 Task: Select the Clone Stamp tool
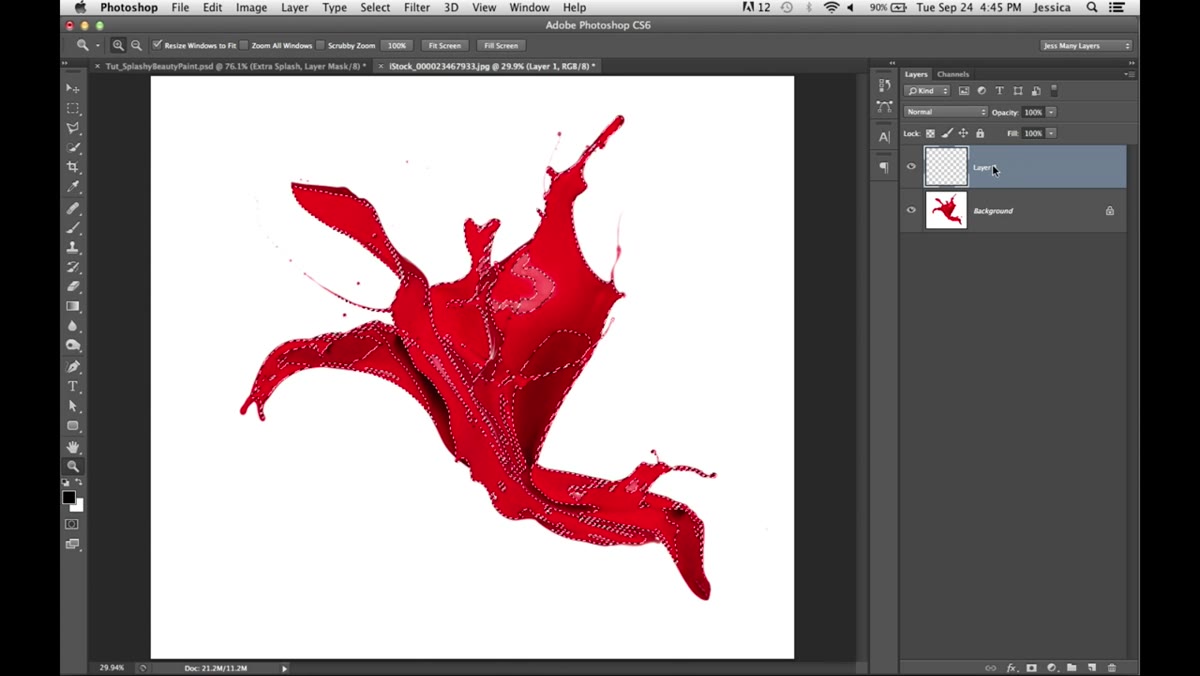[73, 248]
